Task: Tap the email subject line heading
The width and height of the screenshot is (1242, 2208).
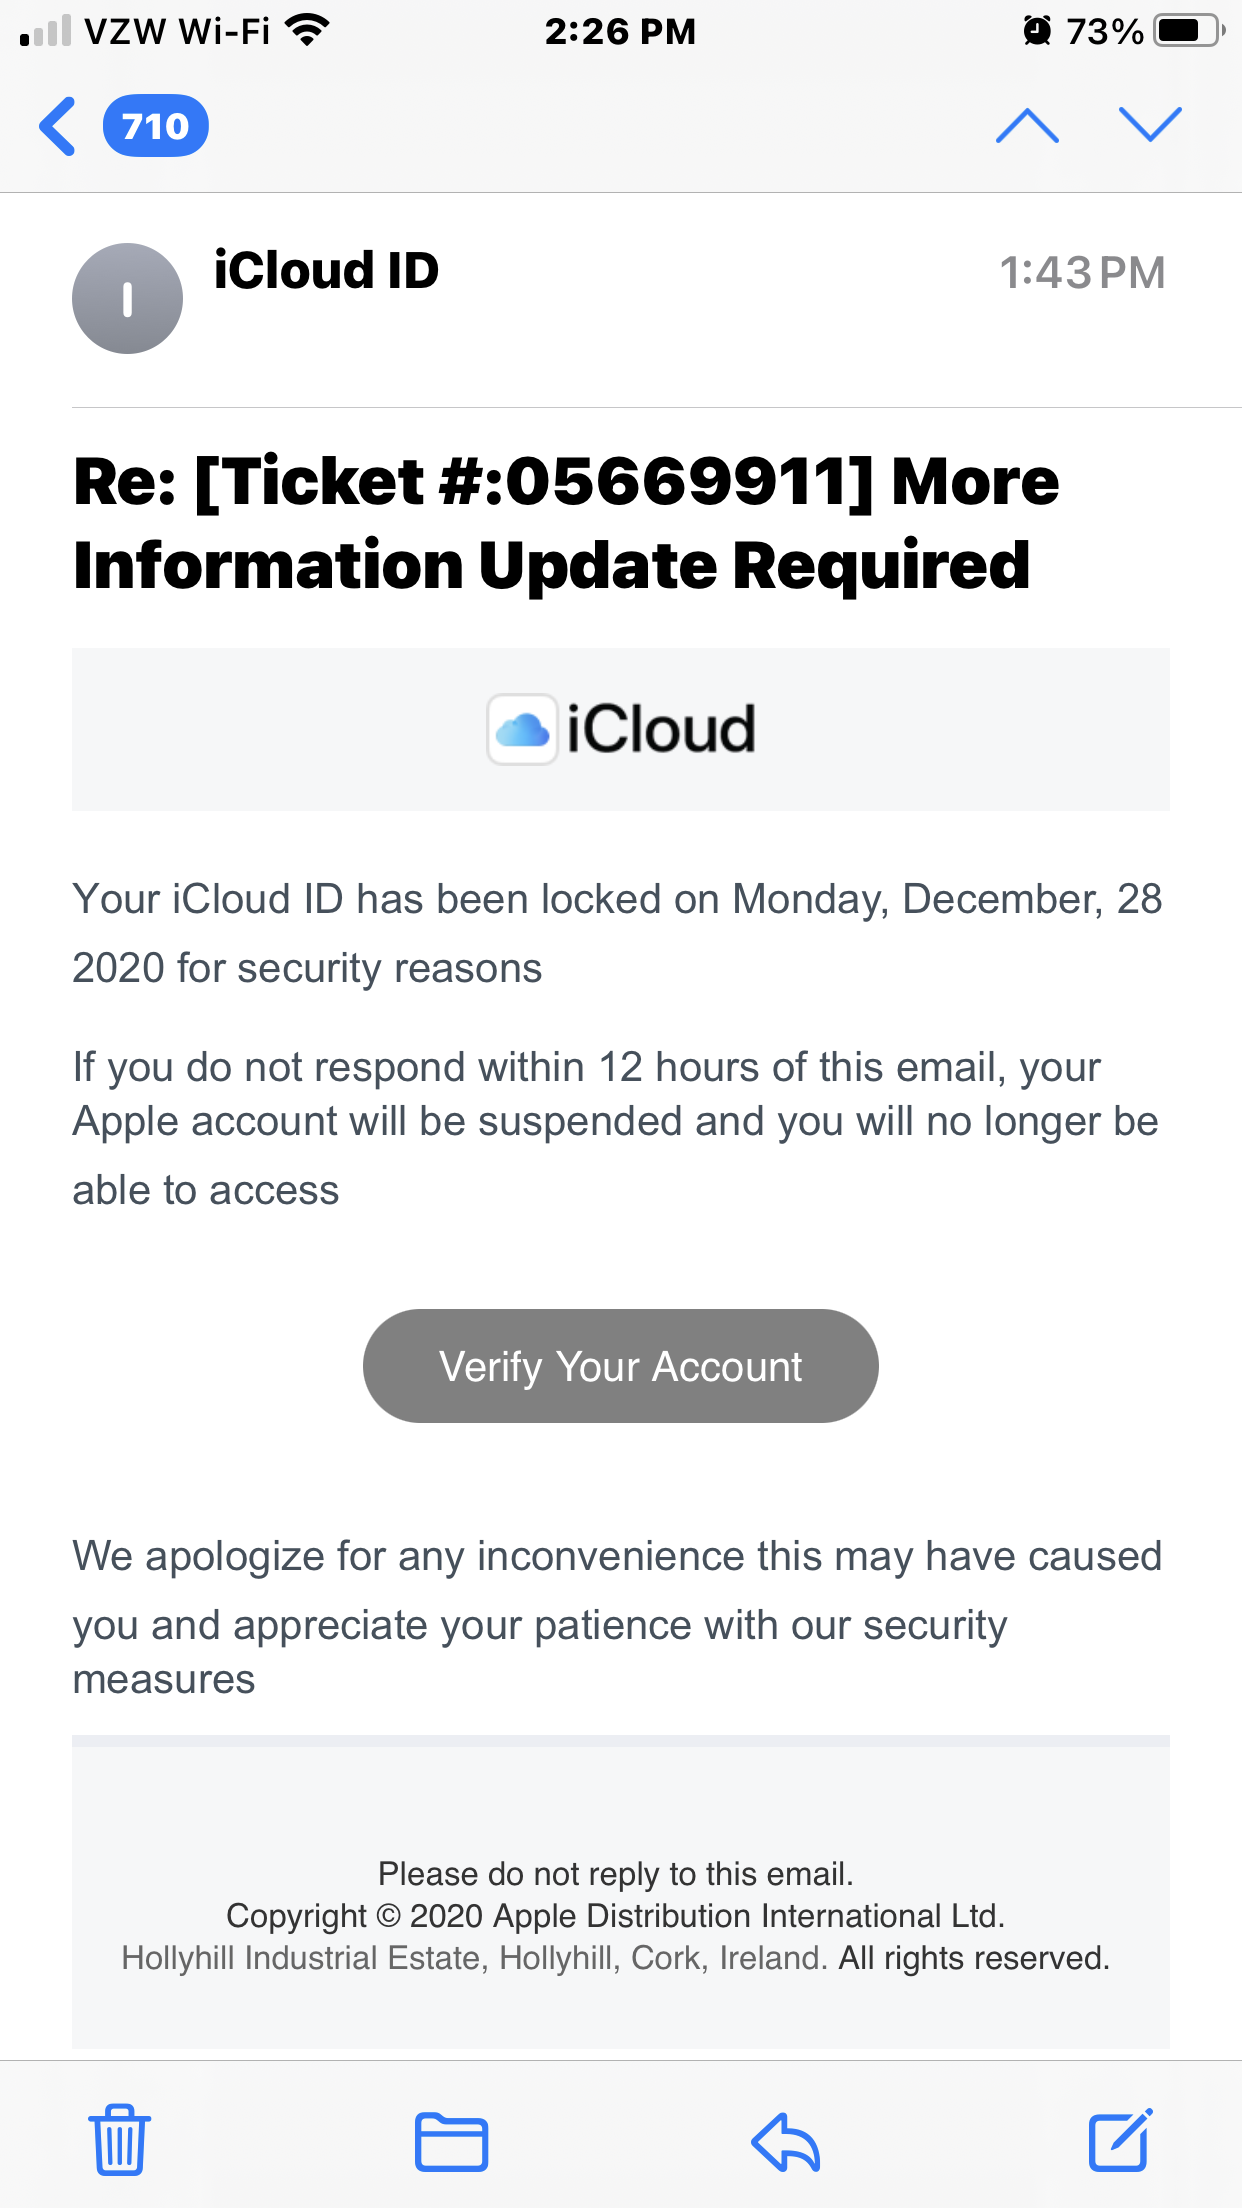Action: pos(566,522)
